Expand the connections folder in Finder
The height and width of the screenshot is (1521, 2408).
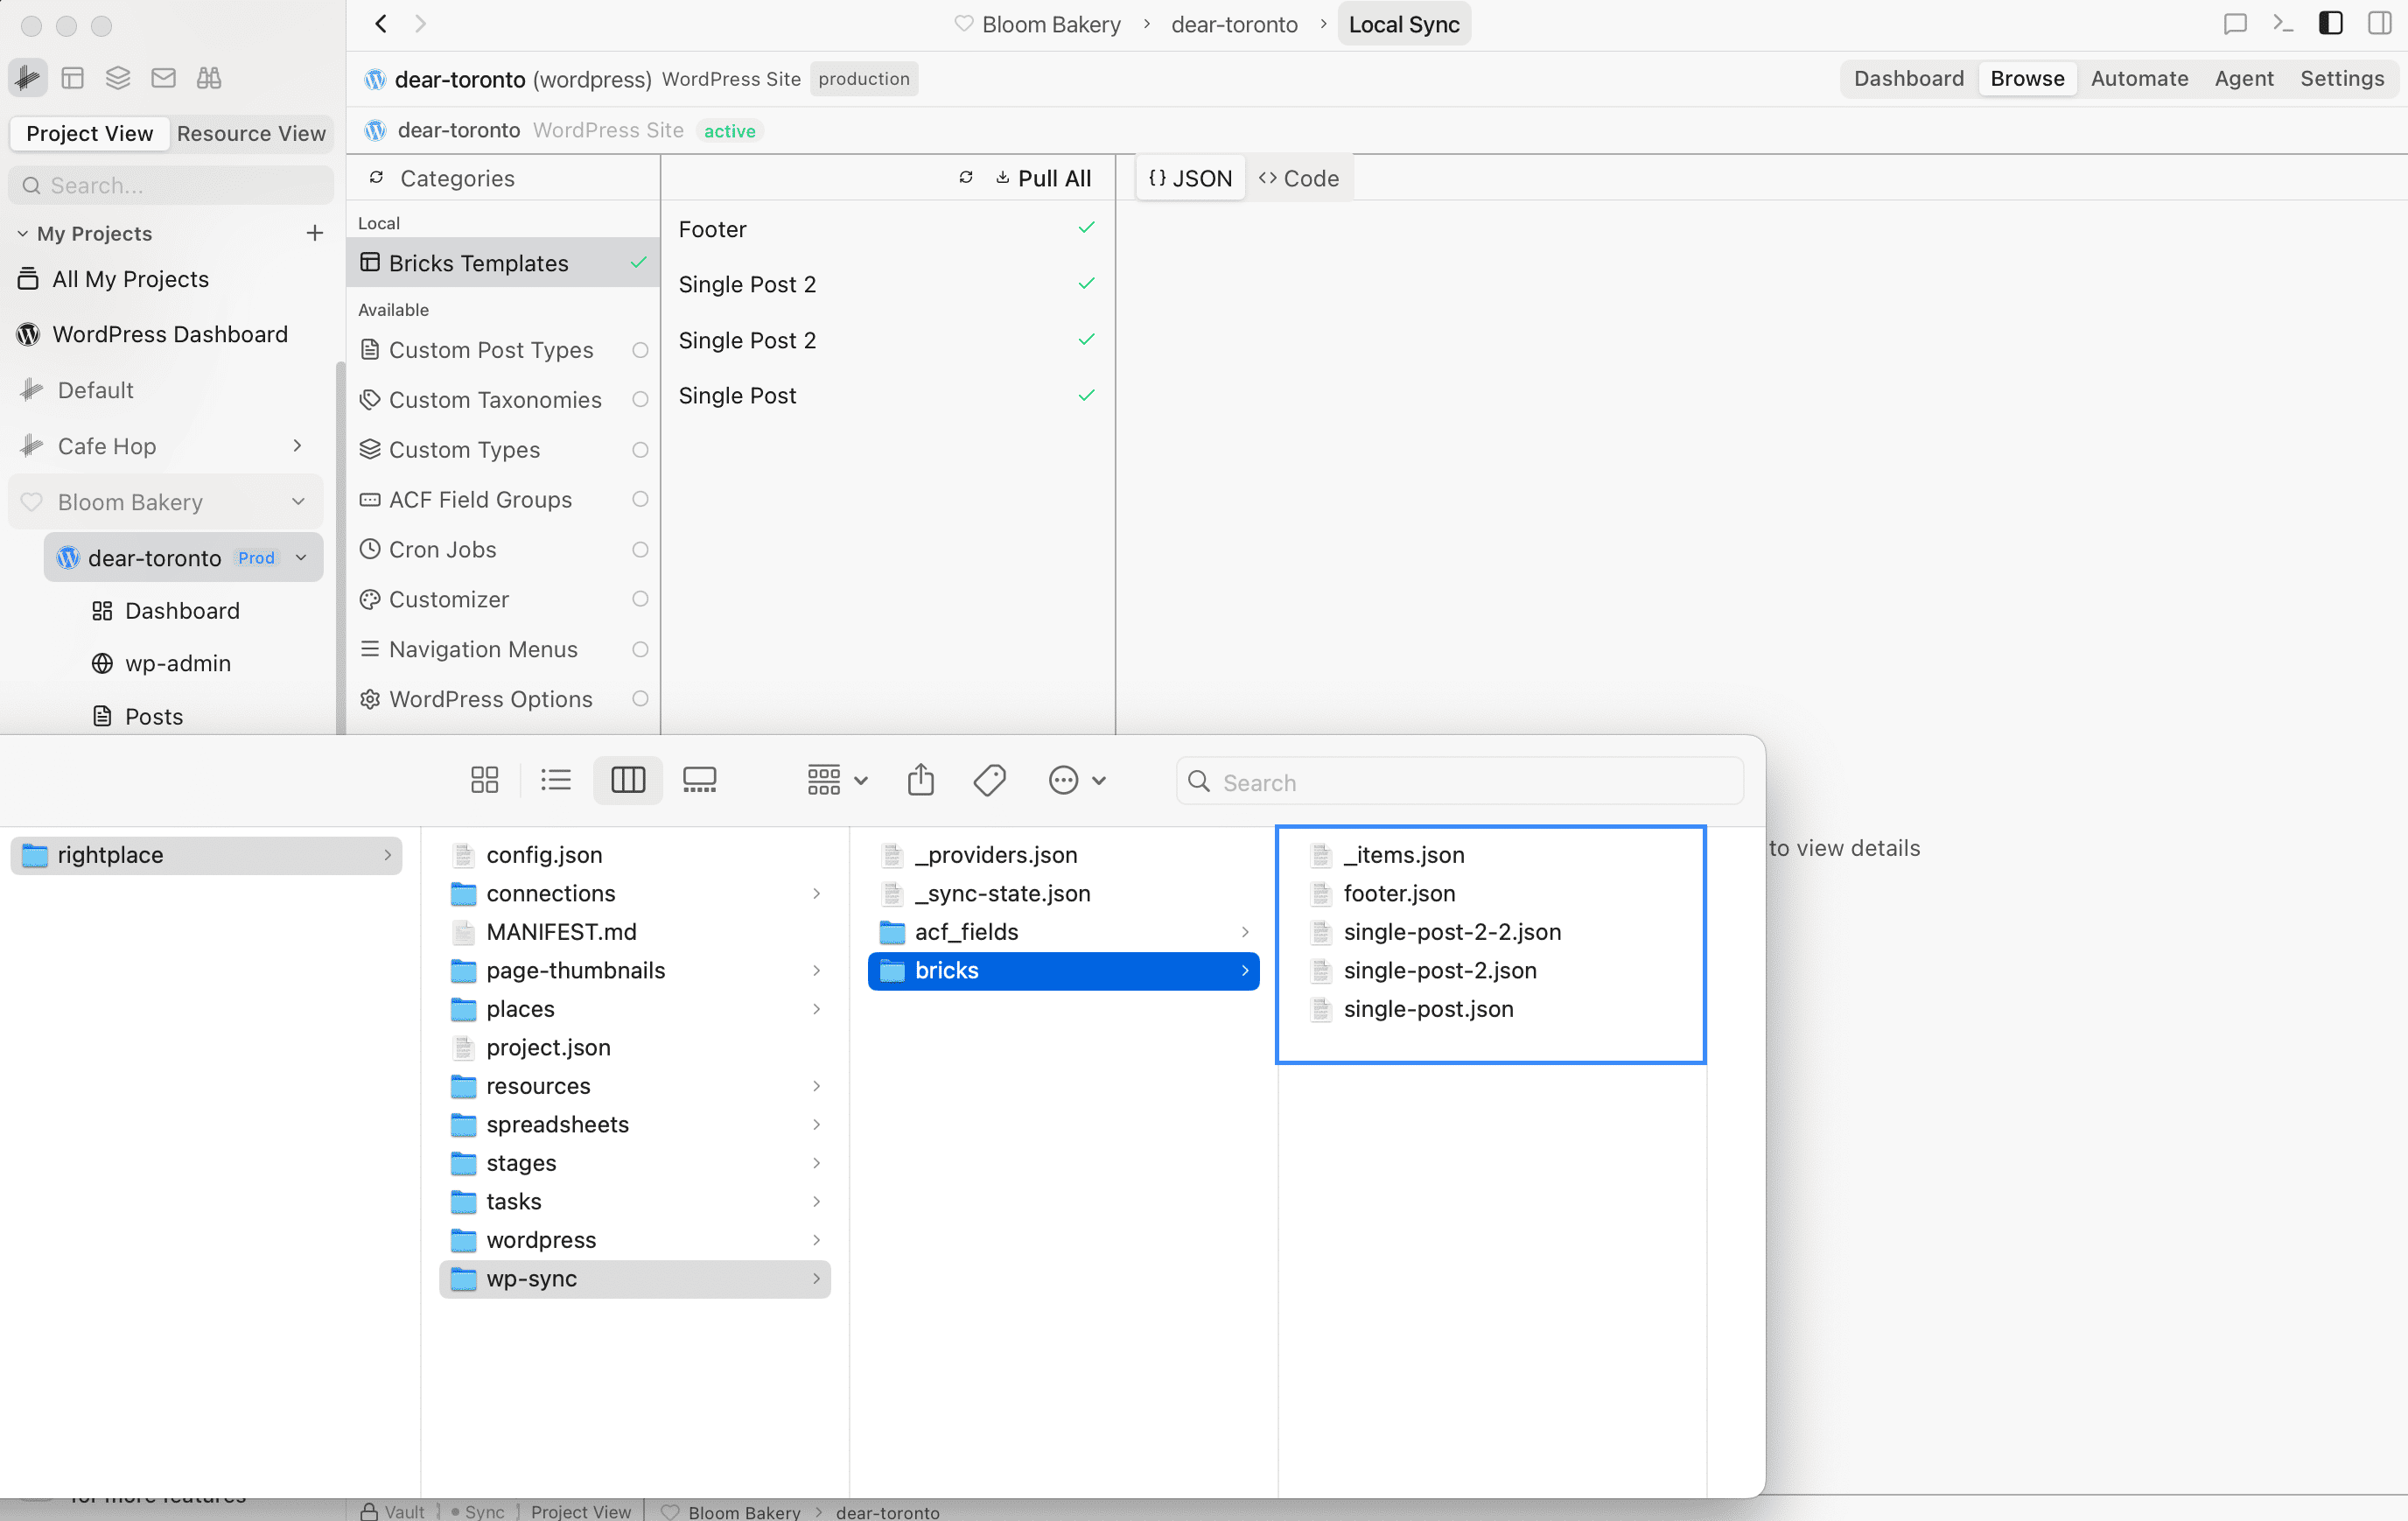(817, 893)
